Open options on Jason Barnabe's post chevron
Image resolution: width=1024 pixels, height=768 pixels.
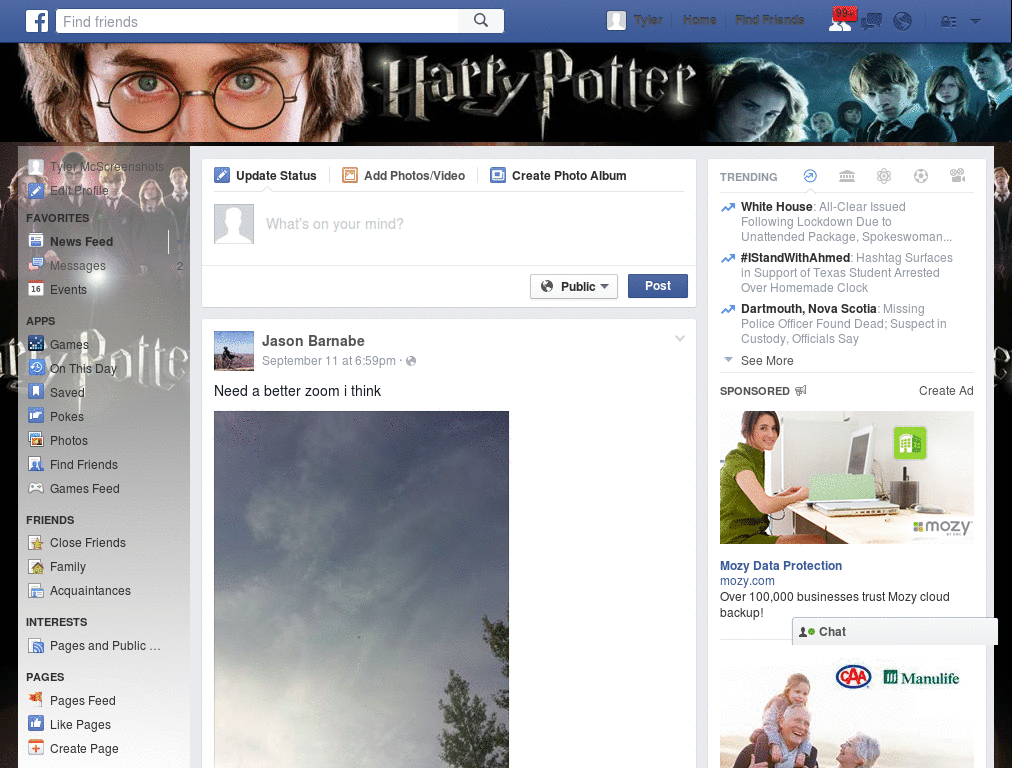point(680,338)
